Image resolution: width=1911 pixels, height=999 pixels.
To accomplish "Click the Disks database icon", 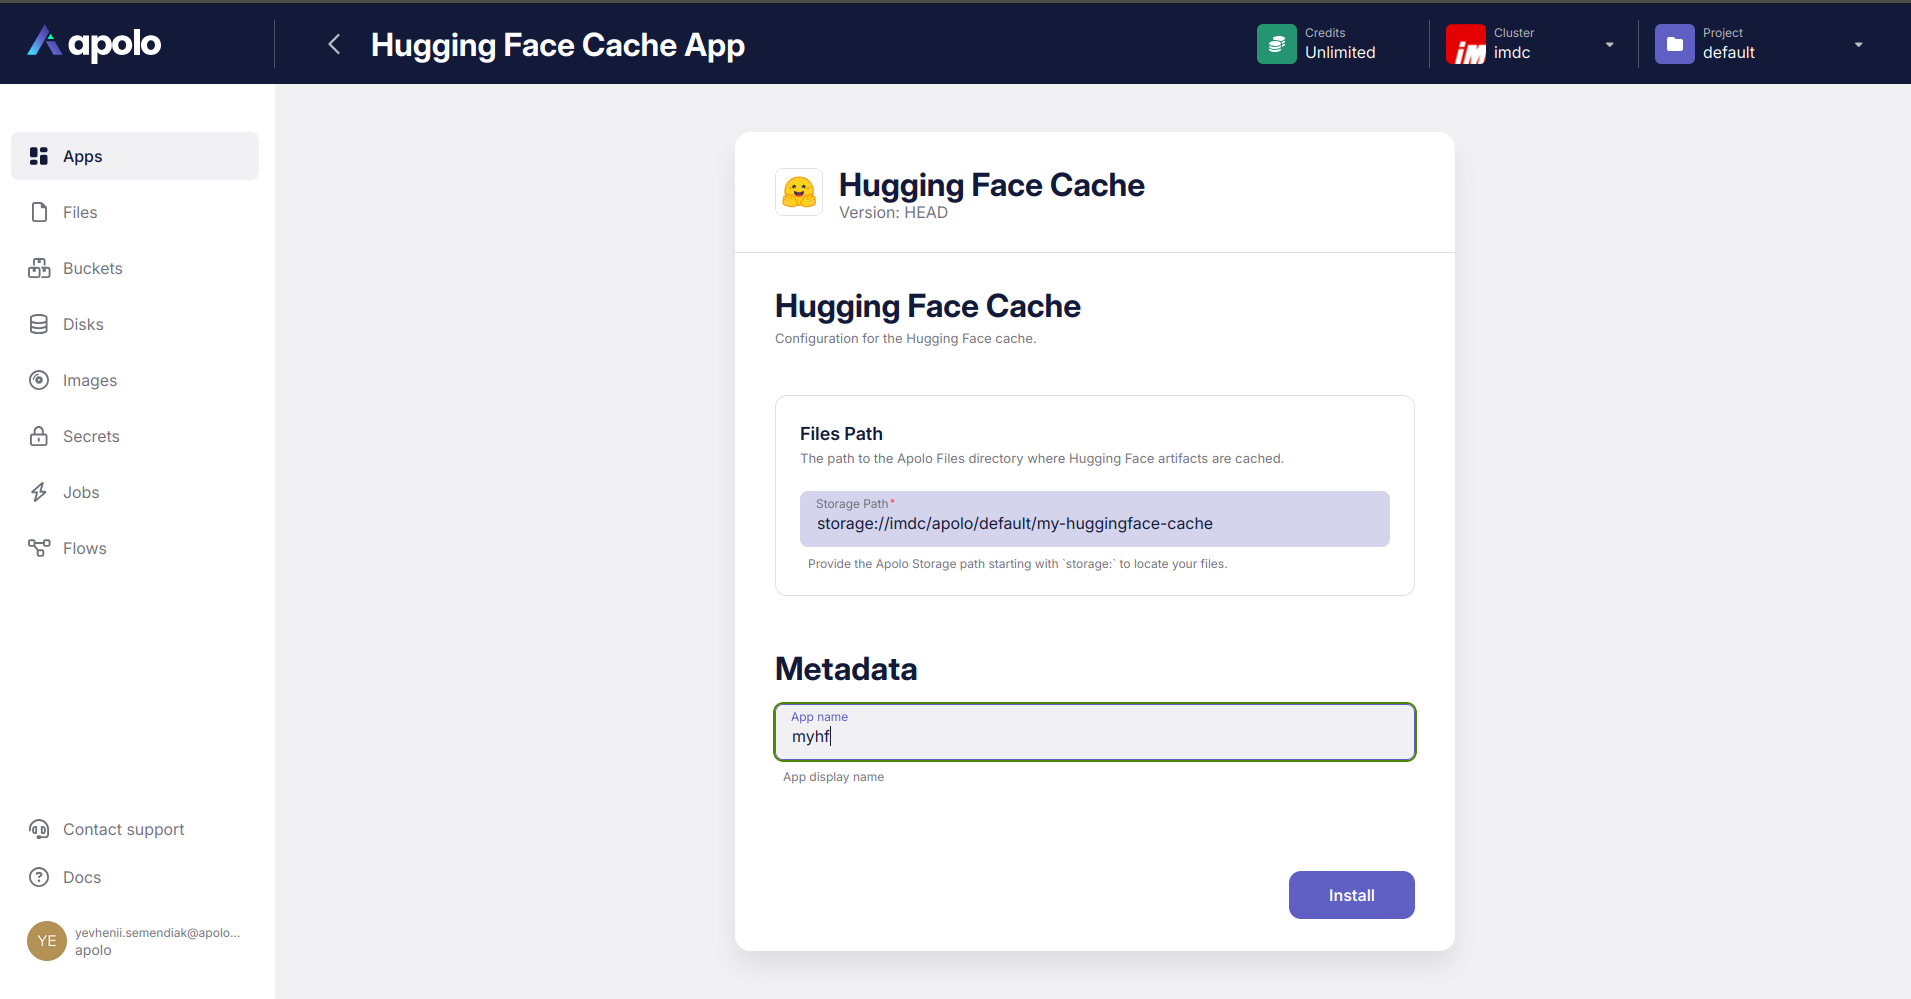I will [x=39, y=324].
